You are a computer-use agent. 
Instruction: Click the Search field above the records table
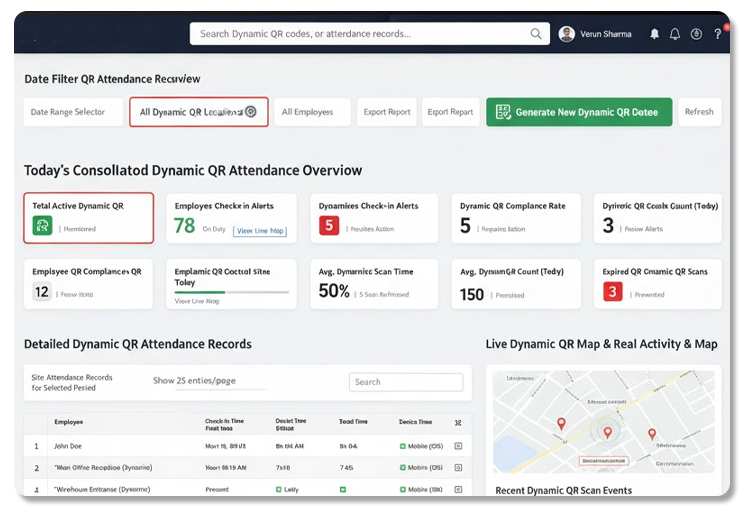tap(405, 382)
